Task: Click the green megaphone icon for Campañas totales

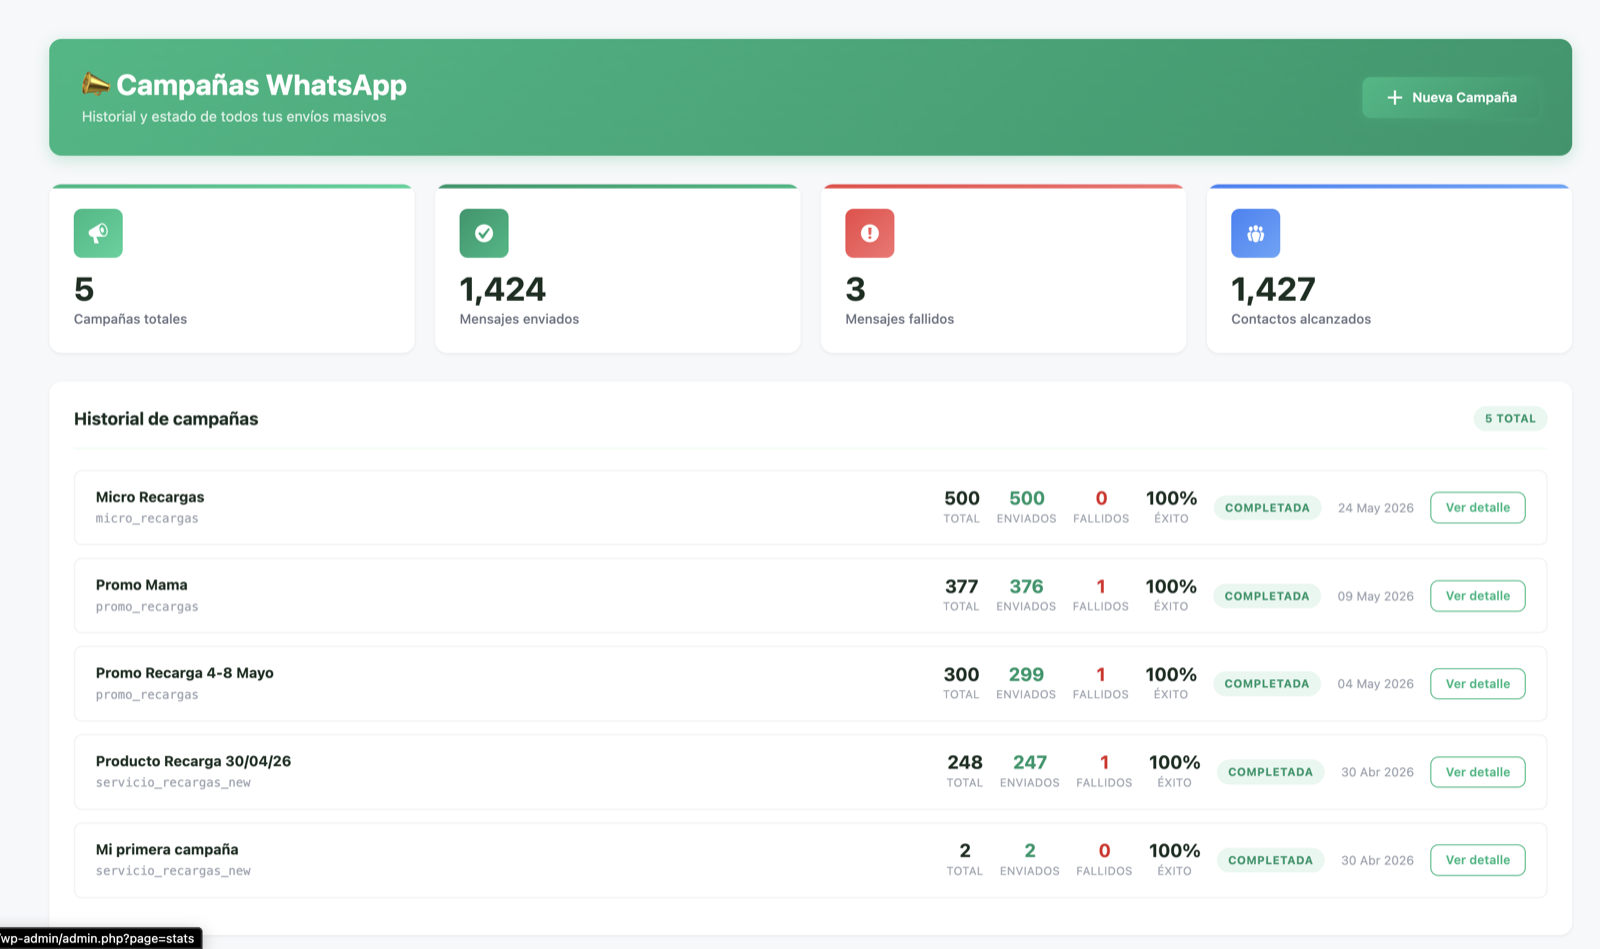Action: coord(98,233)
